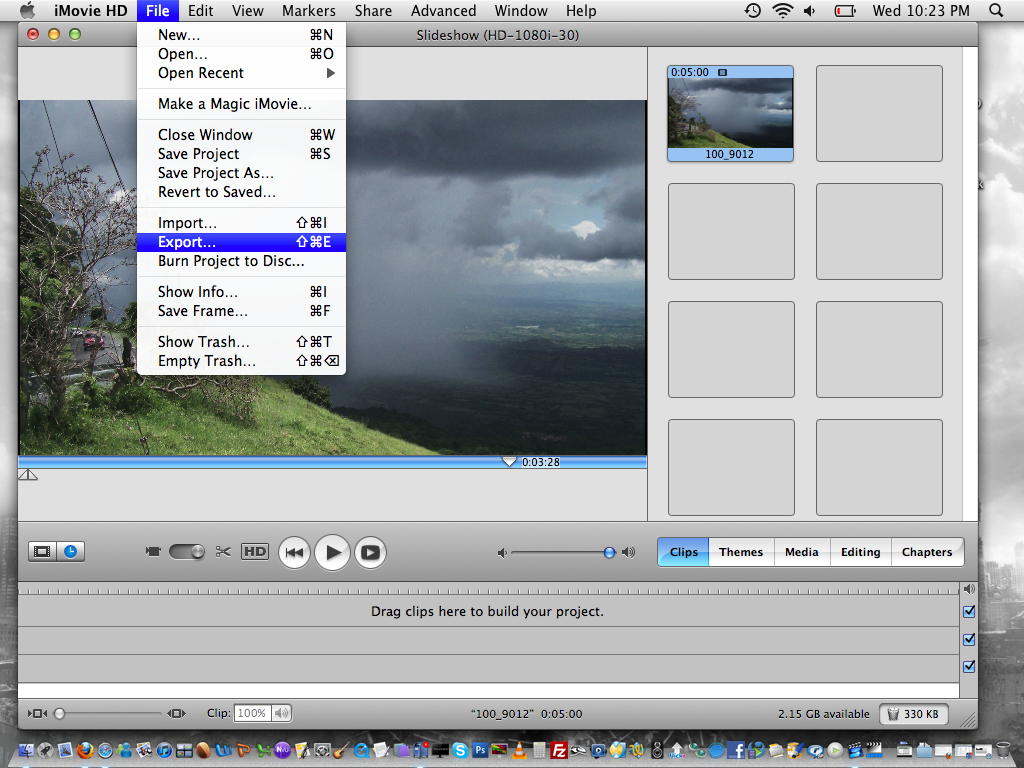
Task: Open the Share menu
Action: tap(373, 10)
